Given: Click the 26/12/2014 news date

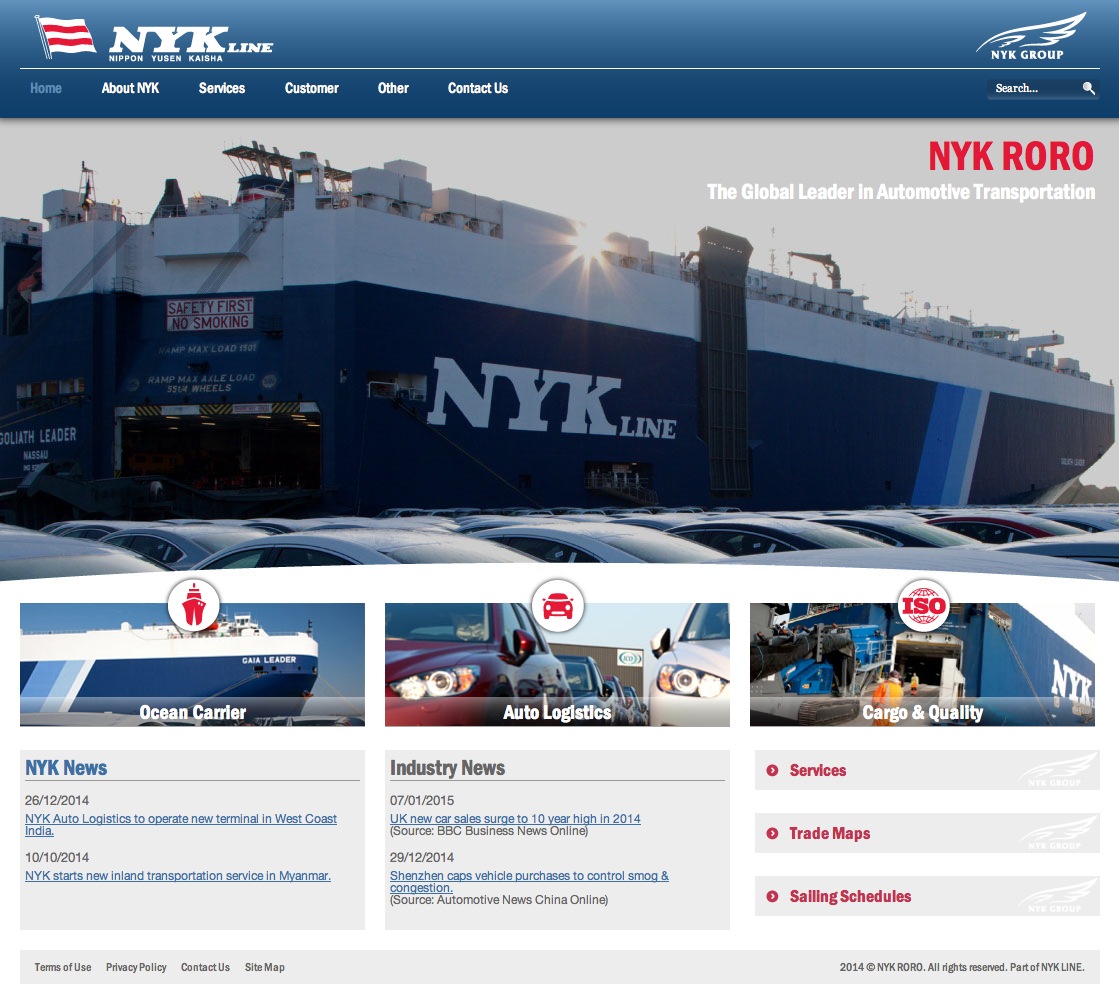Looking at the screenshot, I should 57,800.
